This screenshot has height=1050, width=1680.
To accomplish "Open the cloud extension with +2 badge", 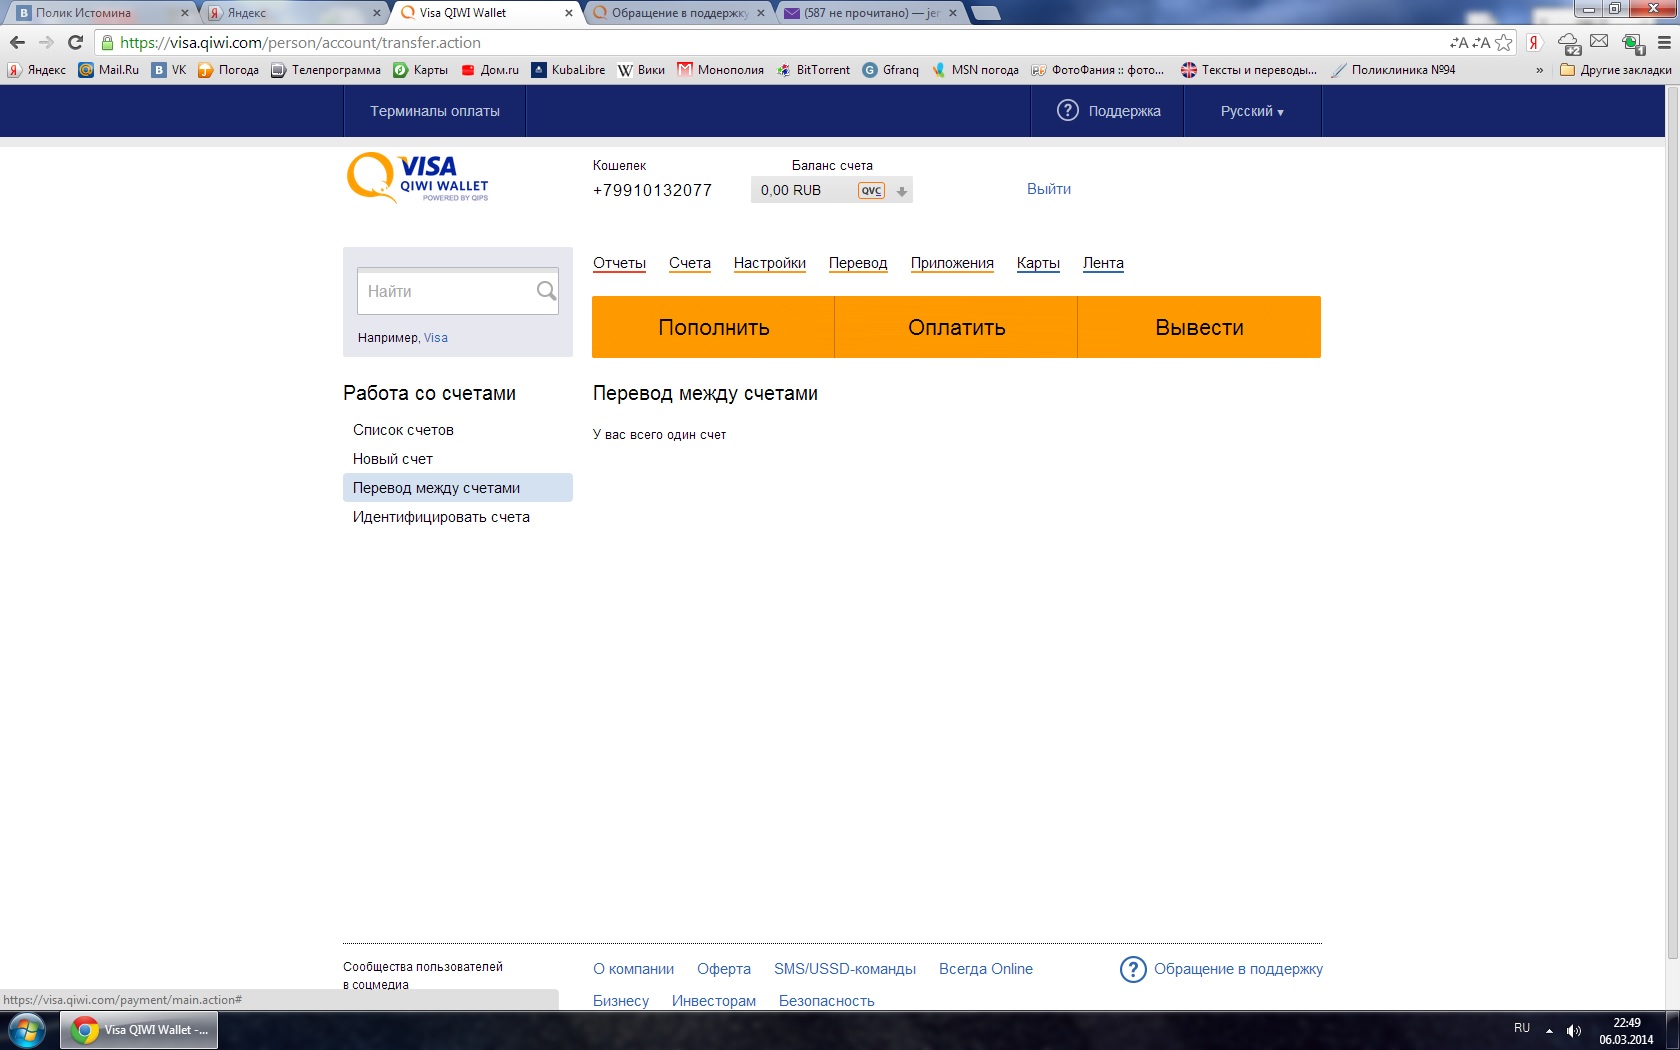I will coord(1569,43).
